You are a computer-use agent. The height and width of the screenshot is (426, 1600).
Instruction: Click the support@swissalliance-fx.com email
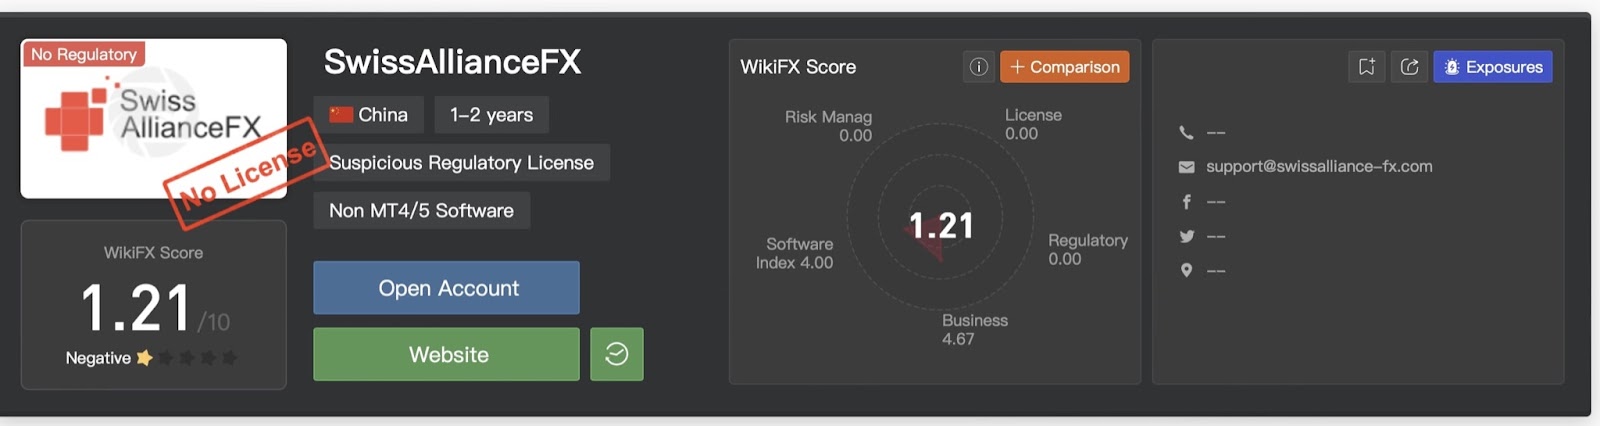click(1319, 167)
